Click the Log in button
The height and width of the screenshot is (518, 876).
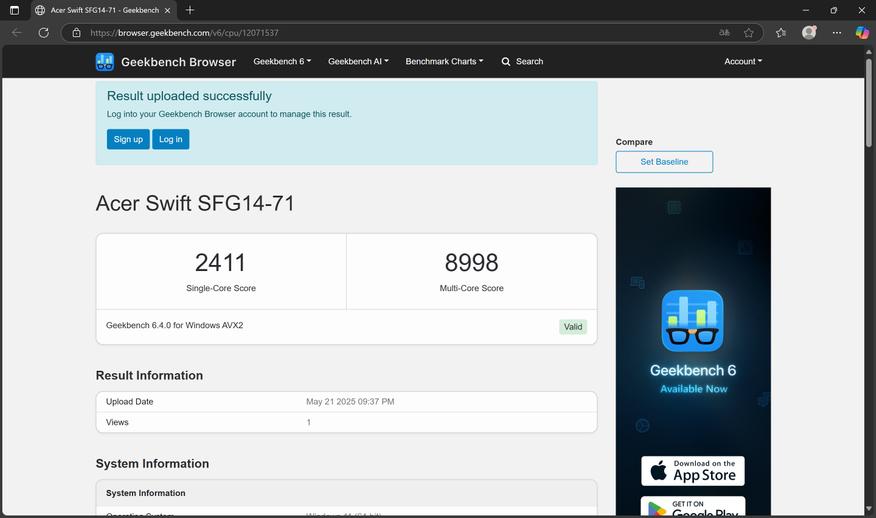[x=170, y=139]
